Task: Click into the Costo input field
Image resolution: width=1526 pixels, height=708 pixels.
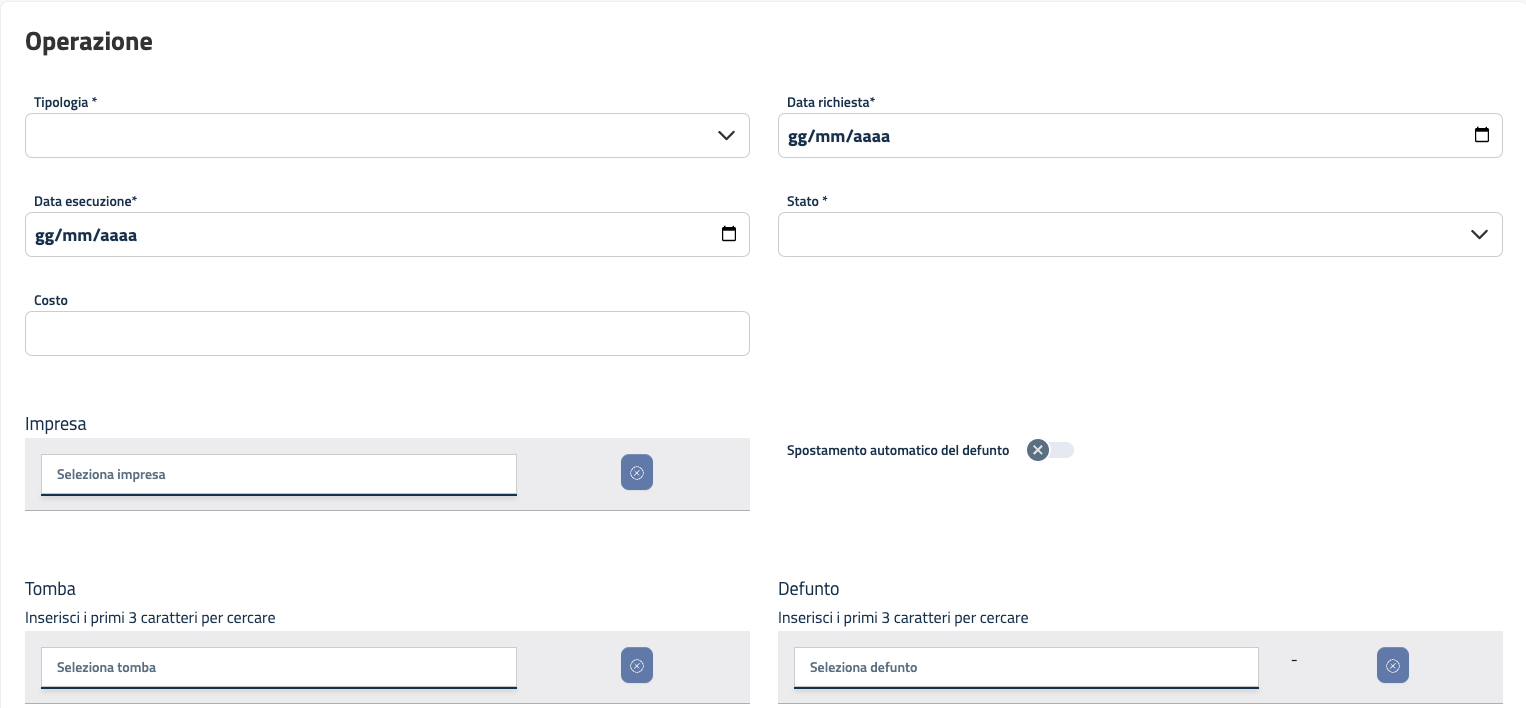Action: coord(387,334)
